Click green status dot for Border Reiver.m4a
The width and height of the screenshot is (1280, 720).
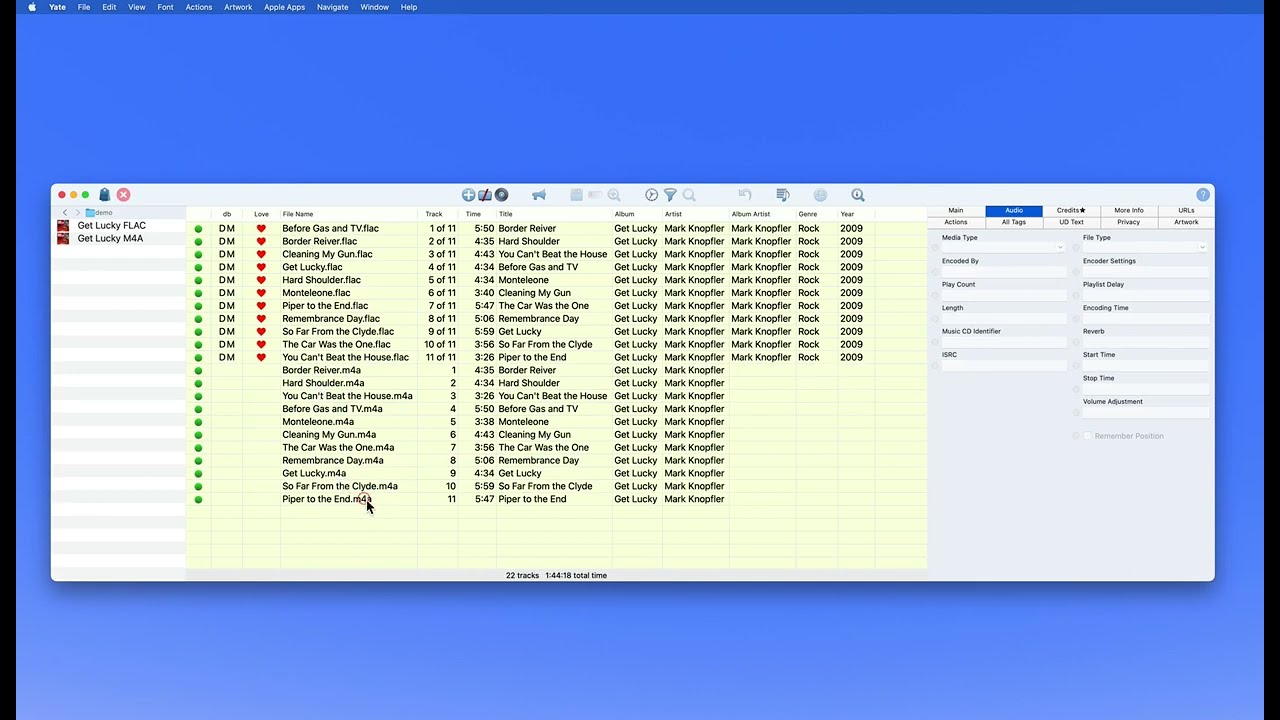(198, 370)
